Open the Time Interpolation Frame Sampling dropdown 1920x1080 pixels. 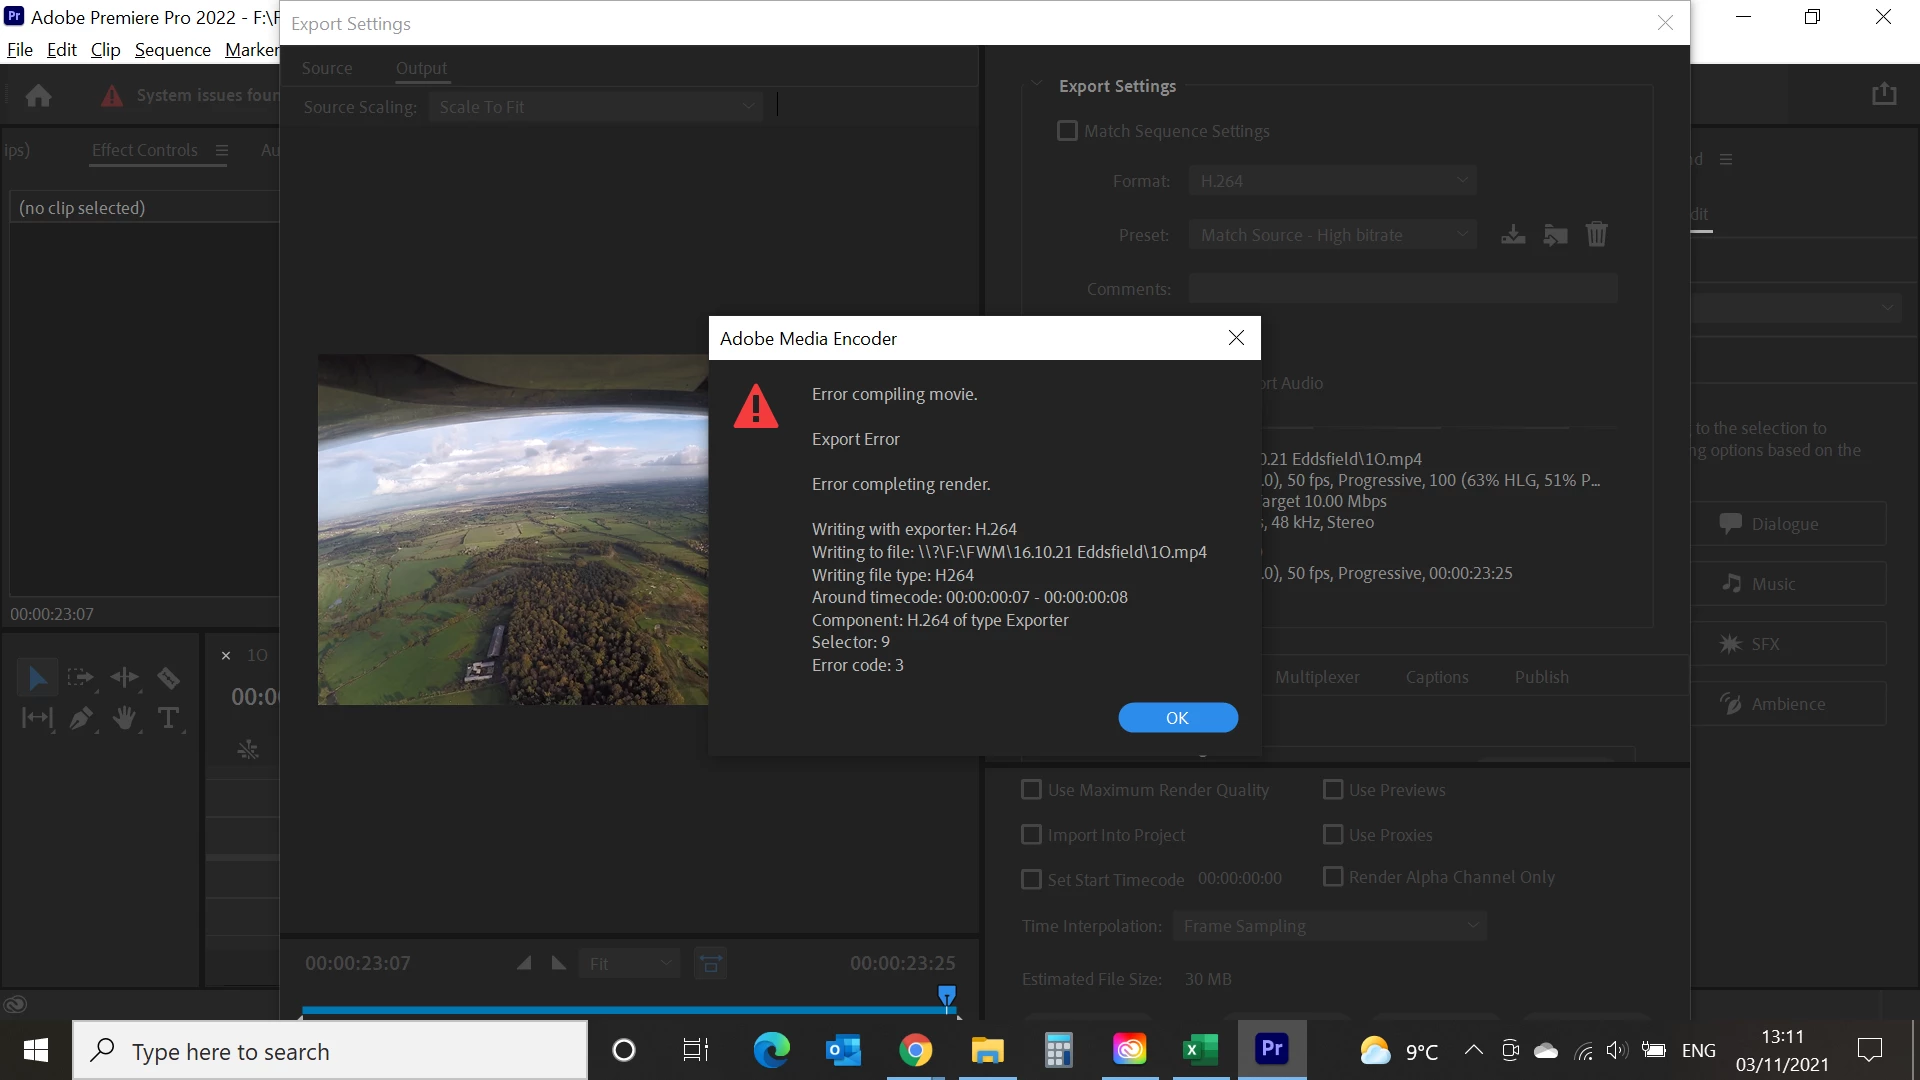click(1329, 926)
